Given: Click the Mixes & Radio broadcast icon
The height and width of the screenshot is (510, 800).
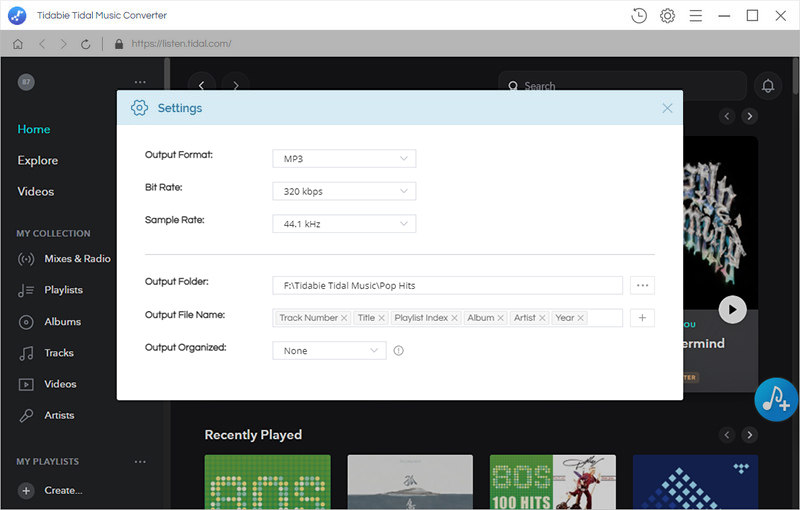Looking at the screenshot, I should click(26, 259).
